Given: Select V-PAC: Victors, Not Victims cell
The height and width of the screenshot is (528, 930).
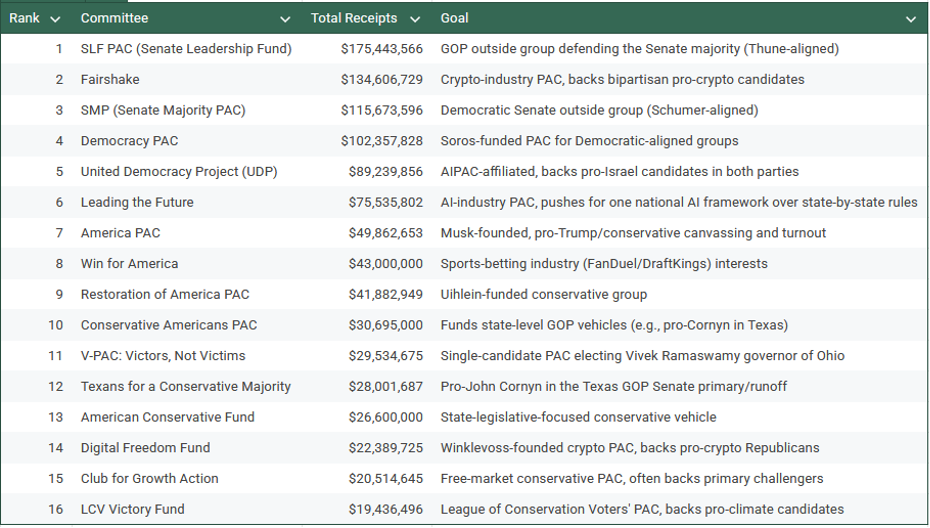Looking at the screenshot, I should pyautogui.click(x=187, y=356).
